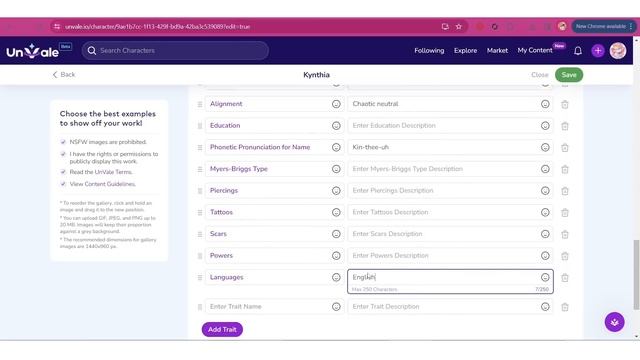The image size is (640, 360).
Task: Click the Enter Myers-Briggs Type Description field
Action: pyautogui.click(x=451, y=169)
